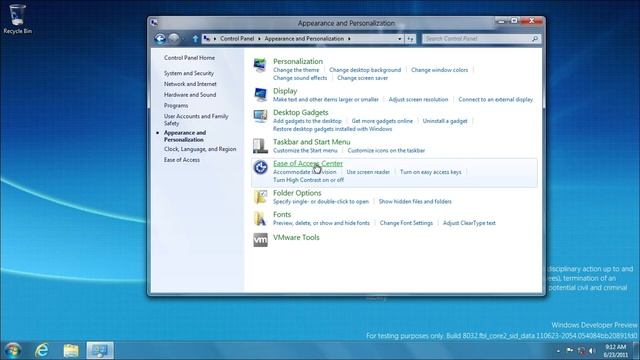Click Make text and other items larger

click(x=326, y=100)
